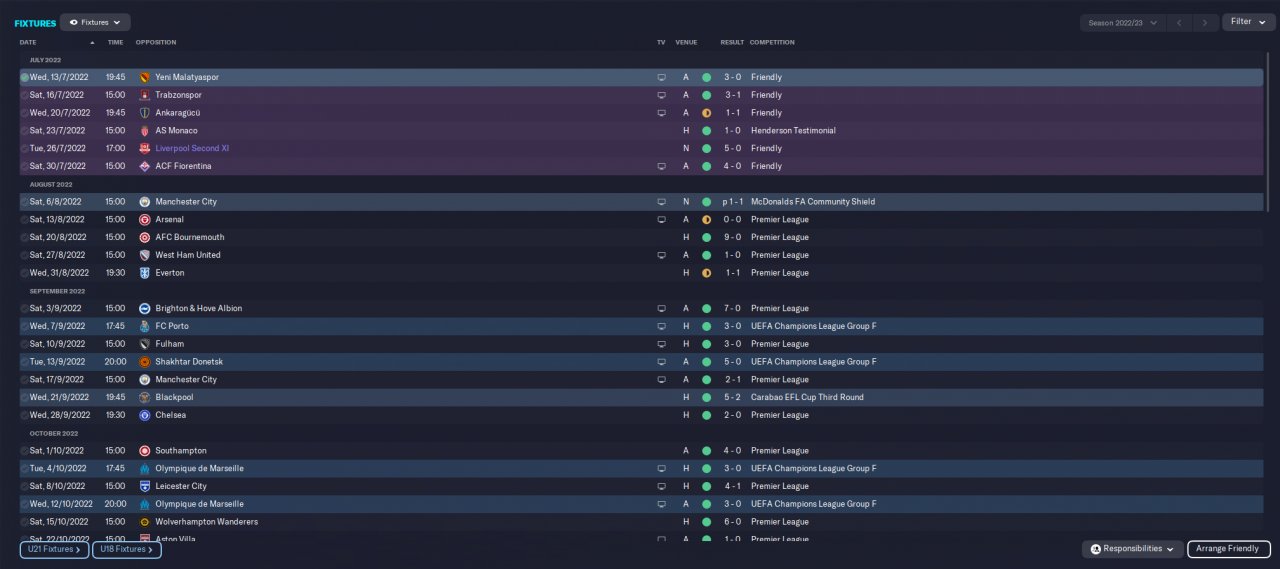Open the Responsibilities menu

[1131, 549]
